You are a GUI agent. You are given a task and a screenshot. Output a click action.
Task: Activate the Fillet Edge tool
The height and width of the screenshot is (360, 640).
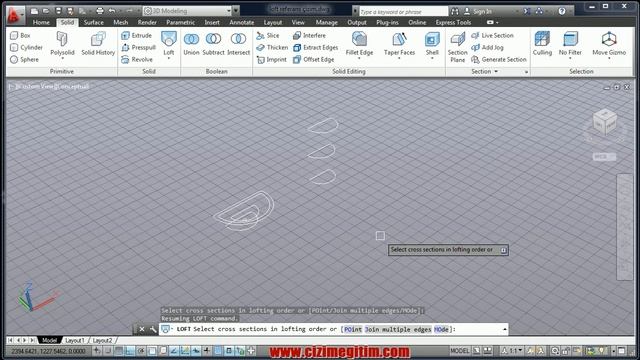(x=359, y=43)
